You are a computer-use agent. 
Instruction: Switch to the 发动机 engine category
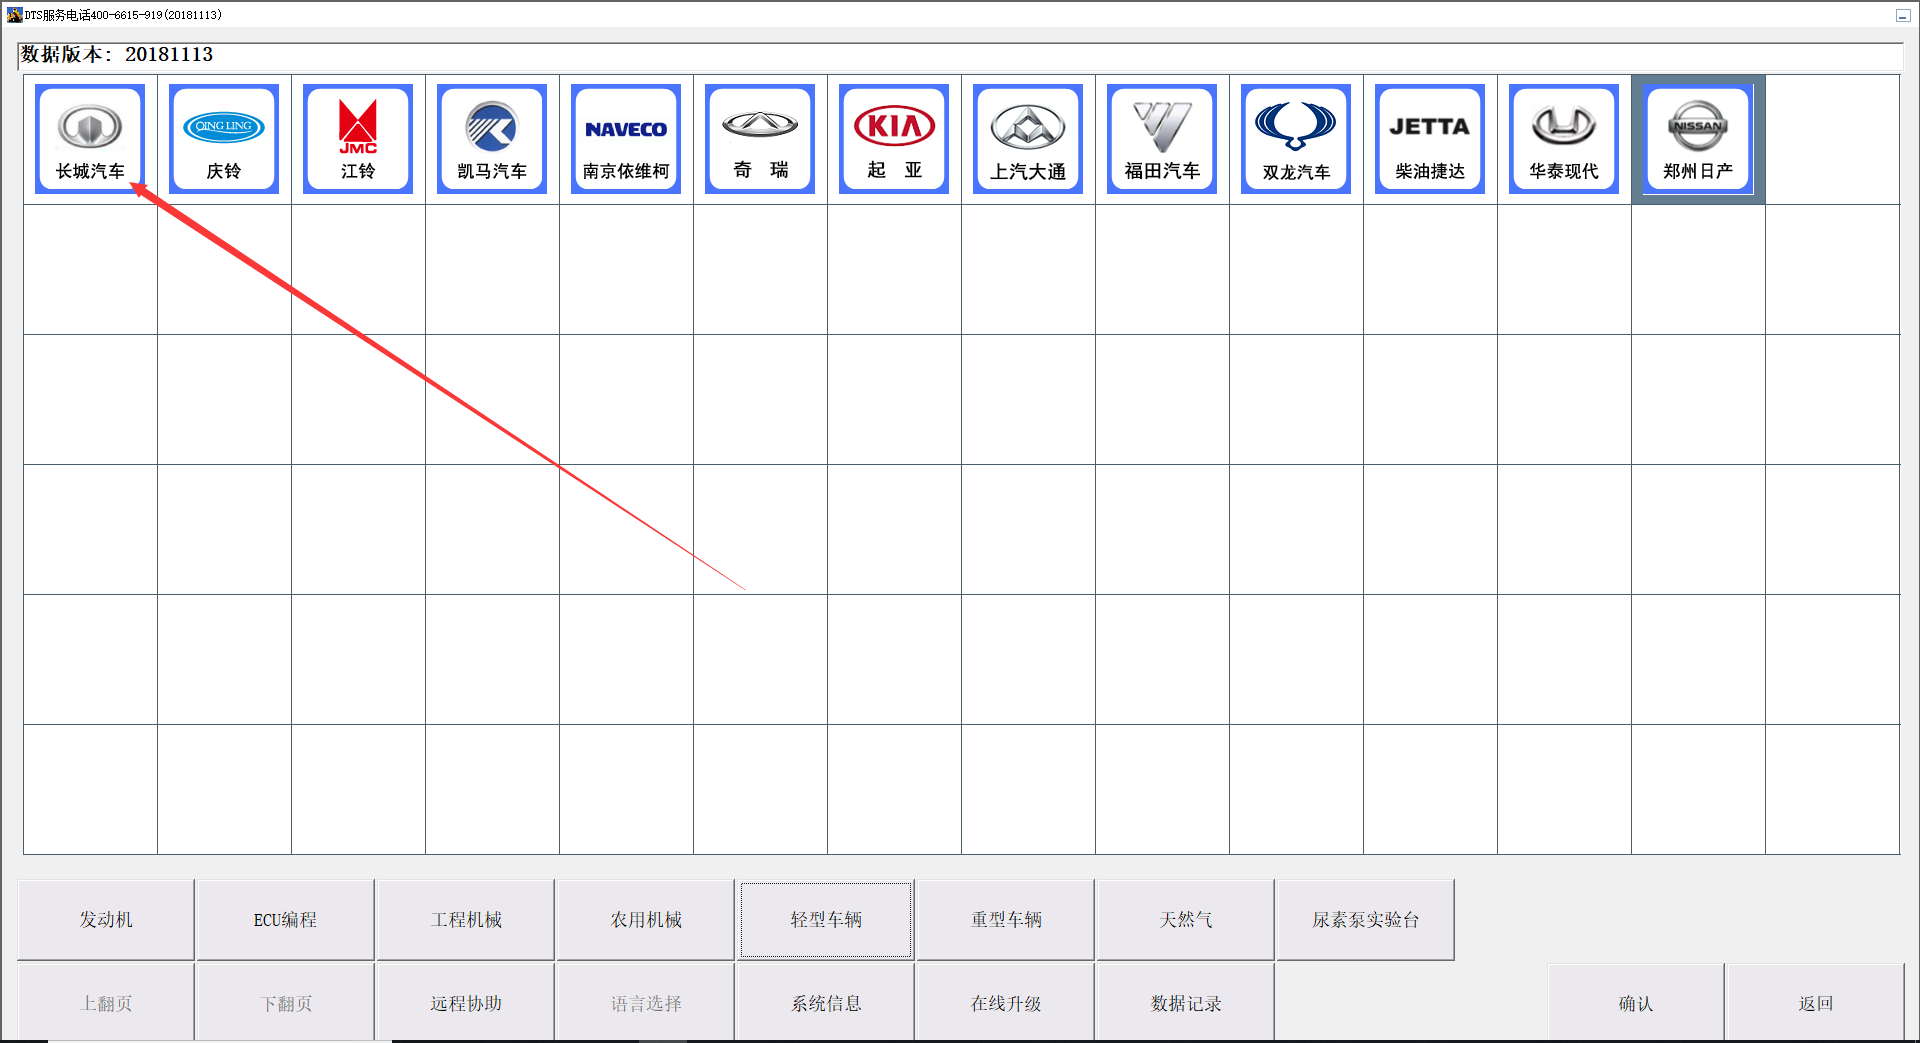click(106, 920)
